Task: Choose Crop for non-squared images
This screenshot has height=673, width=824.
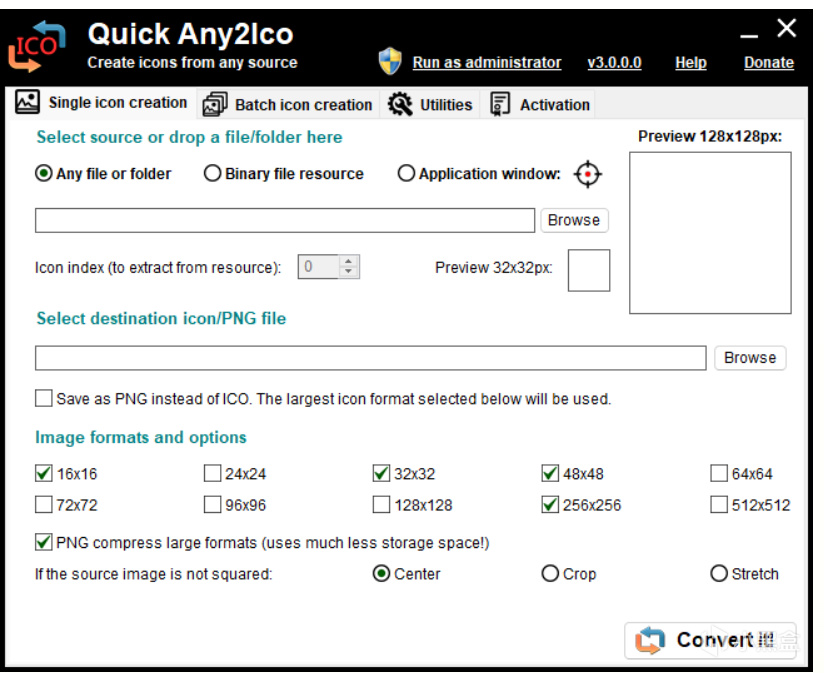Action: [x=550, y=574]
